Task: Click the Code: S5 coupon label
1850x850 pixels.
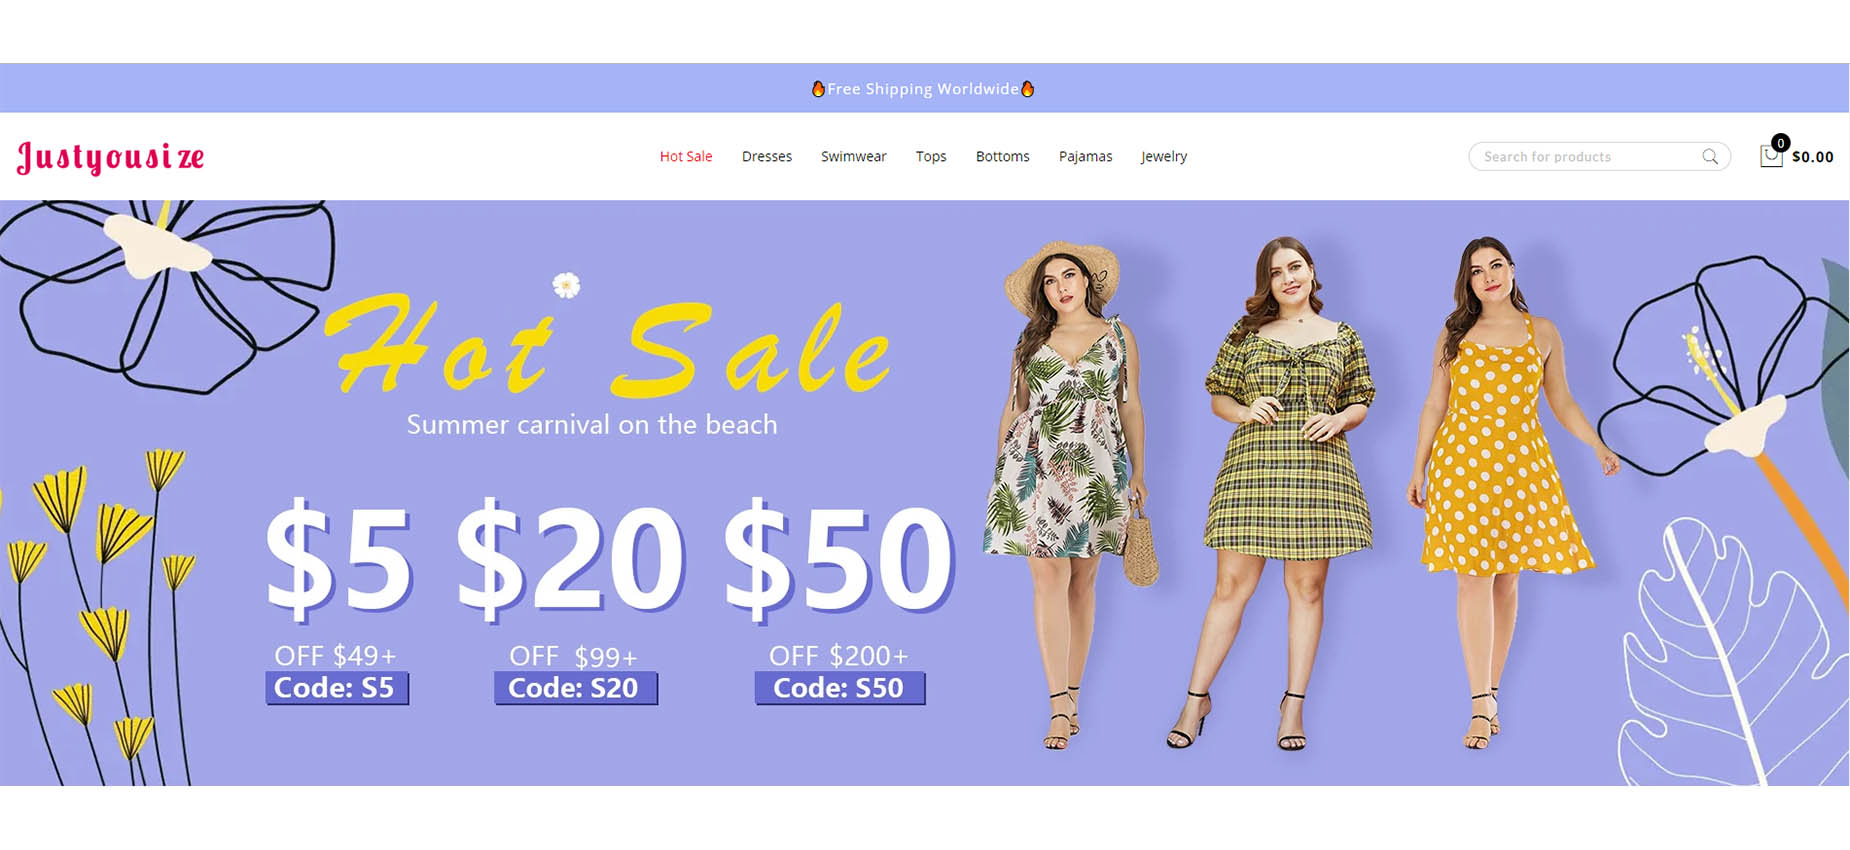Action: (337, 688)
